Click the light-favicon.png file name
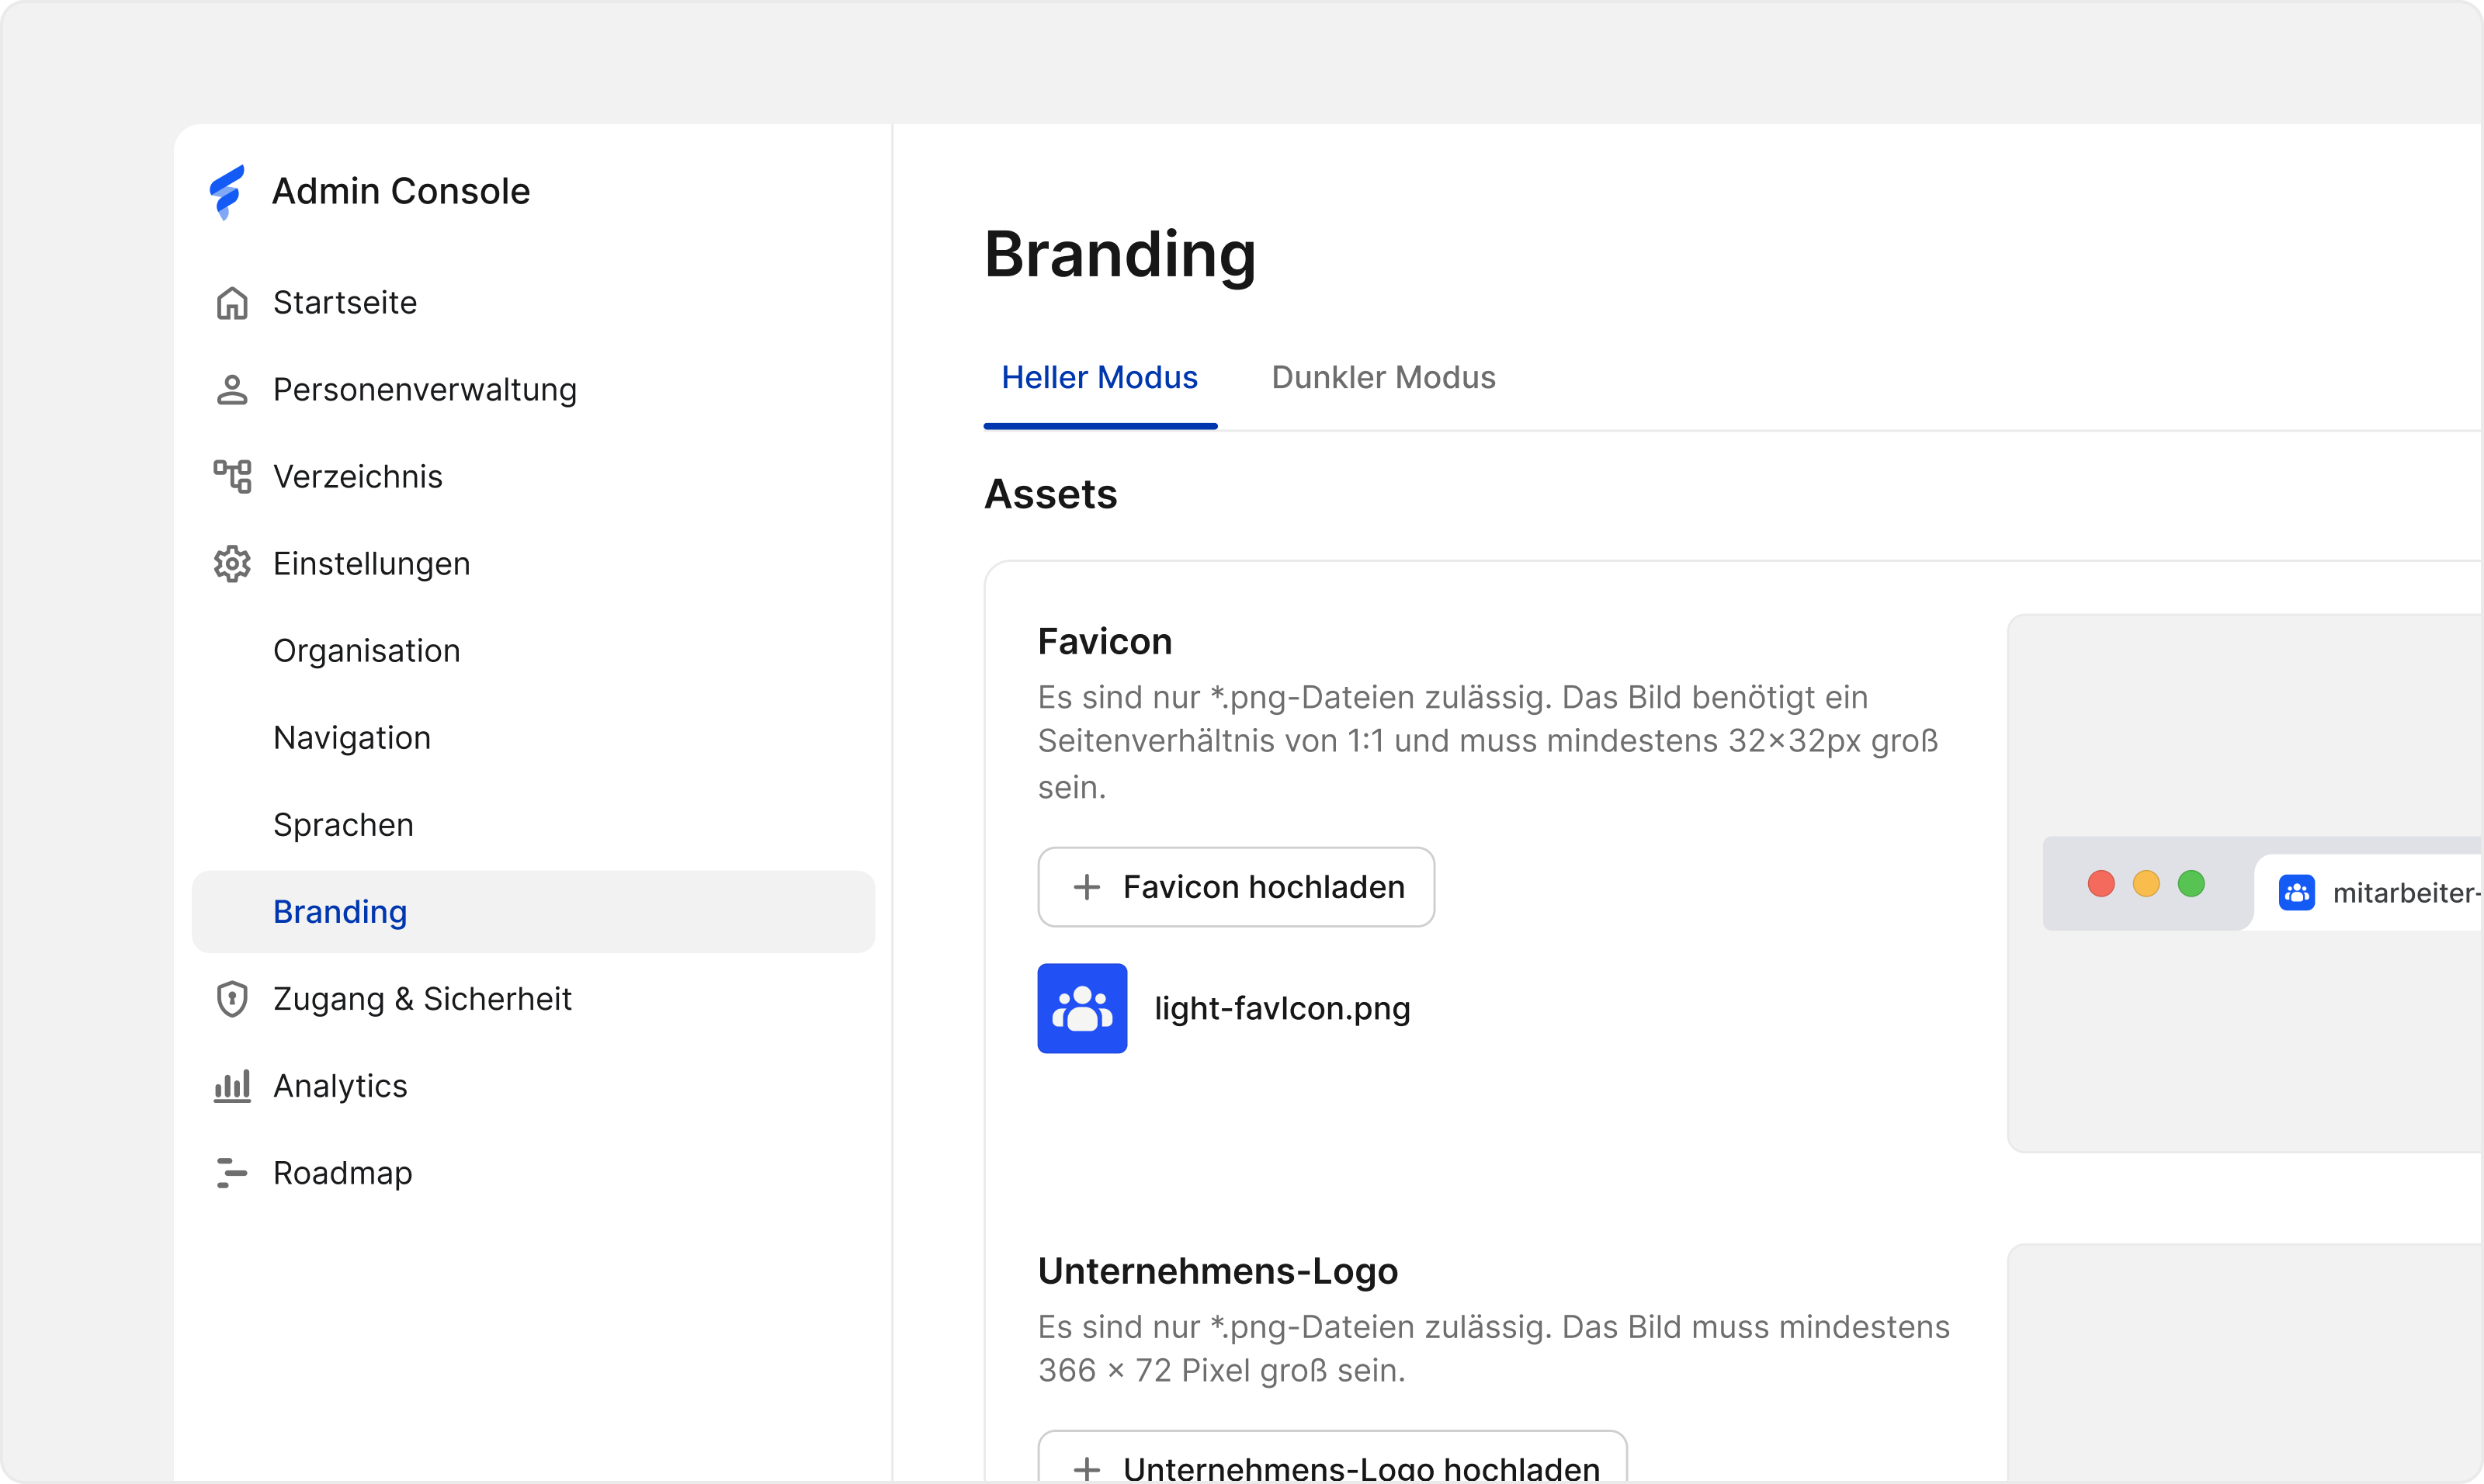 coord(1282,1009)
